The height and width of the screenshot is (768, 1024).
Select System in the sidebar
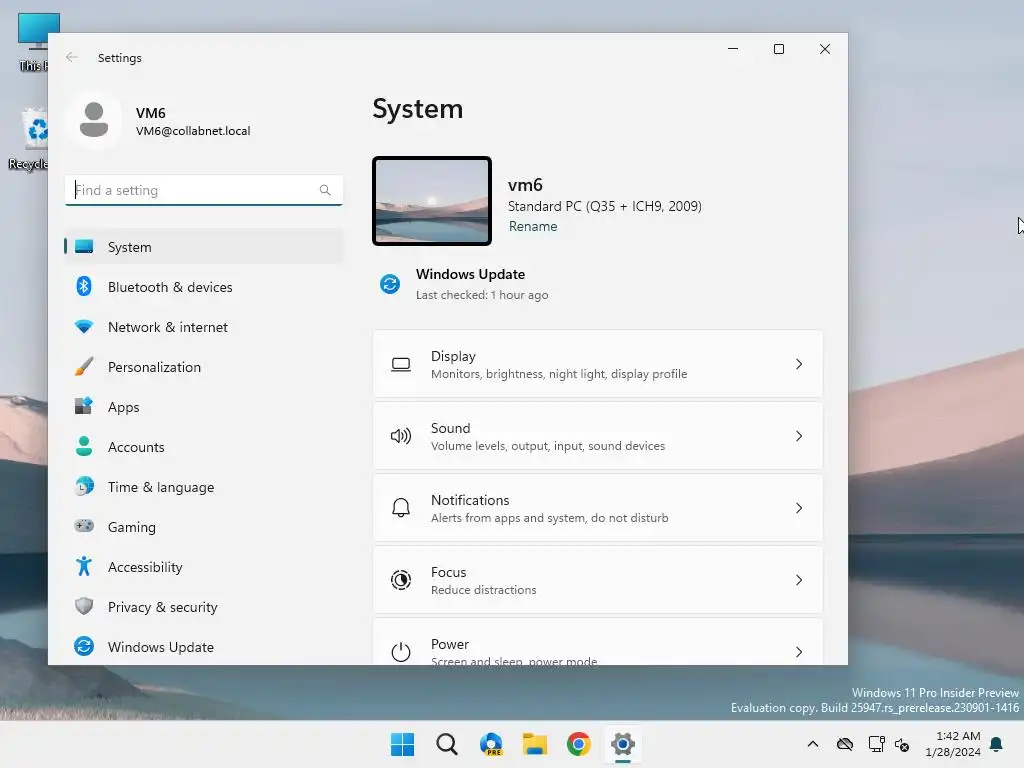click(204, 247)
